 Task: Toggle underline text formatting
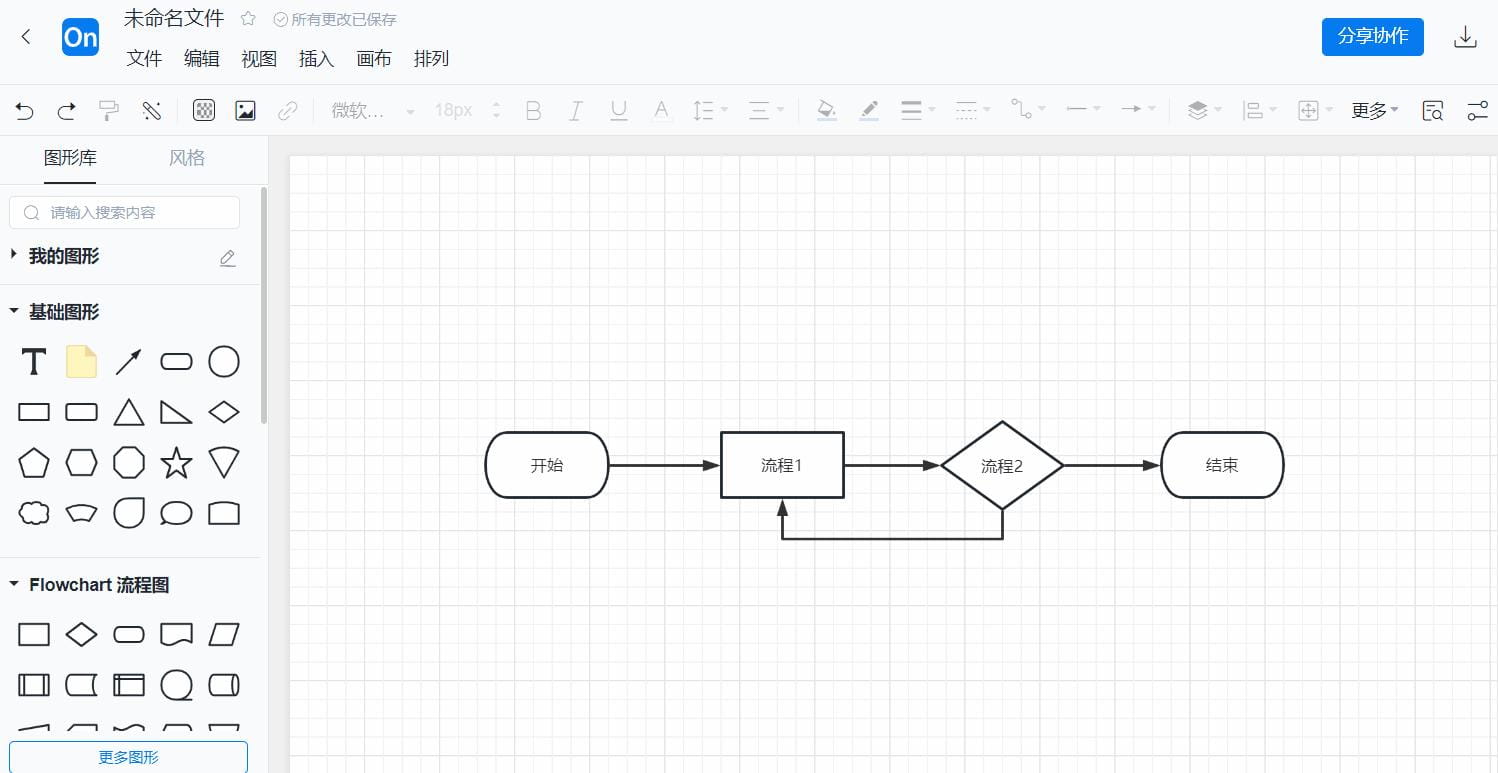619,110
